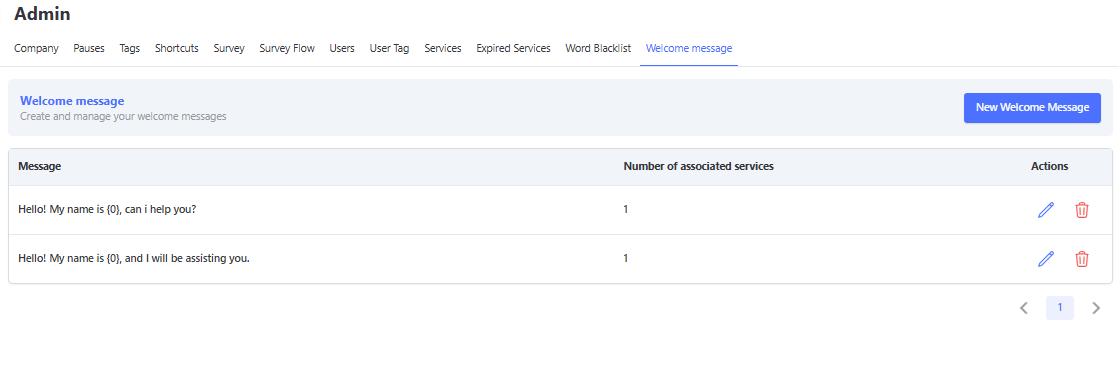Open the Survey tab

point(229,49)
